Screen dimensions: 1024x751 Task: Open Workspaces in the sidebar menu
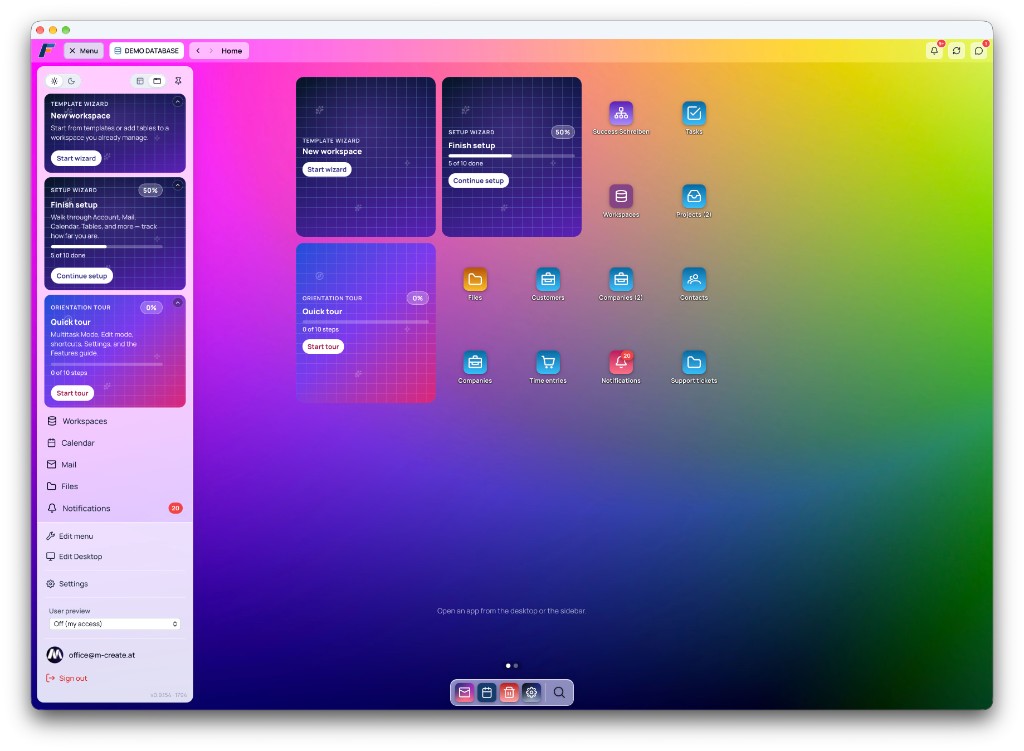pos(115,421)
